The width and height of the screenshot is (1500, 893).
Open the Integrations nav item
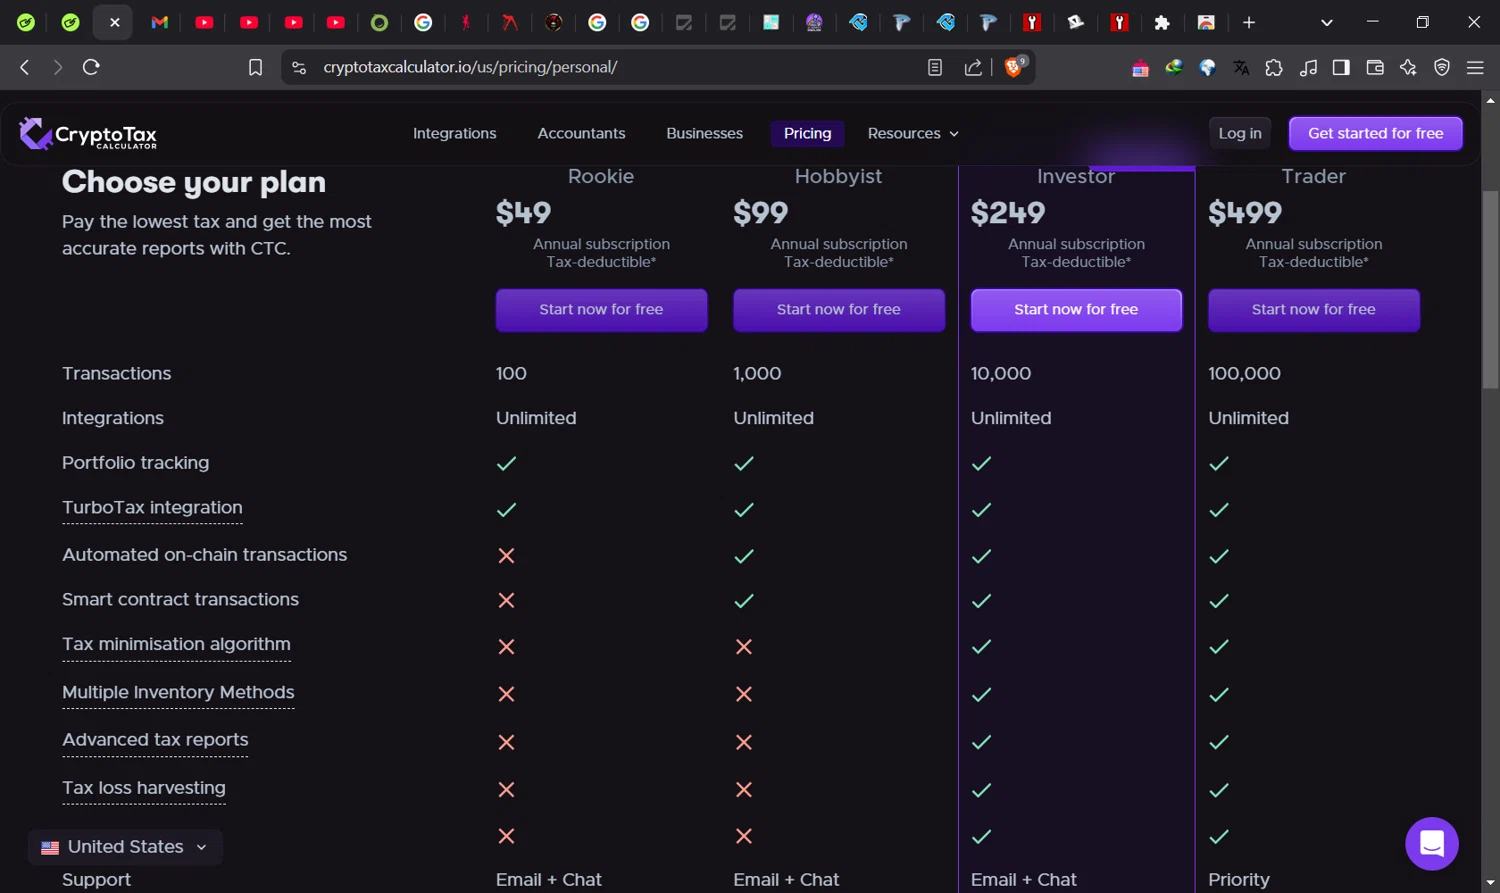coord(454,133)
